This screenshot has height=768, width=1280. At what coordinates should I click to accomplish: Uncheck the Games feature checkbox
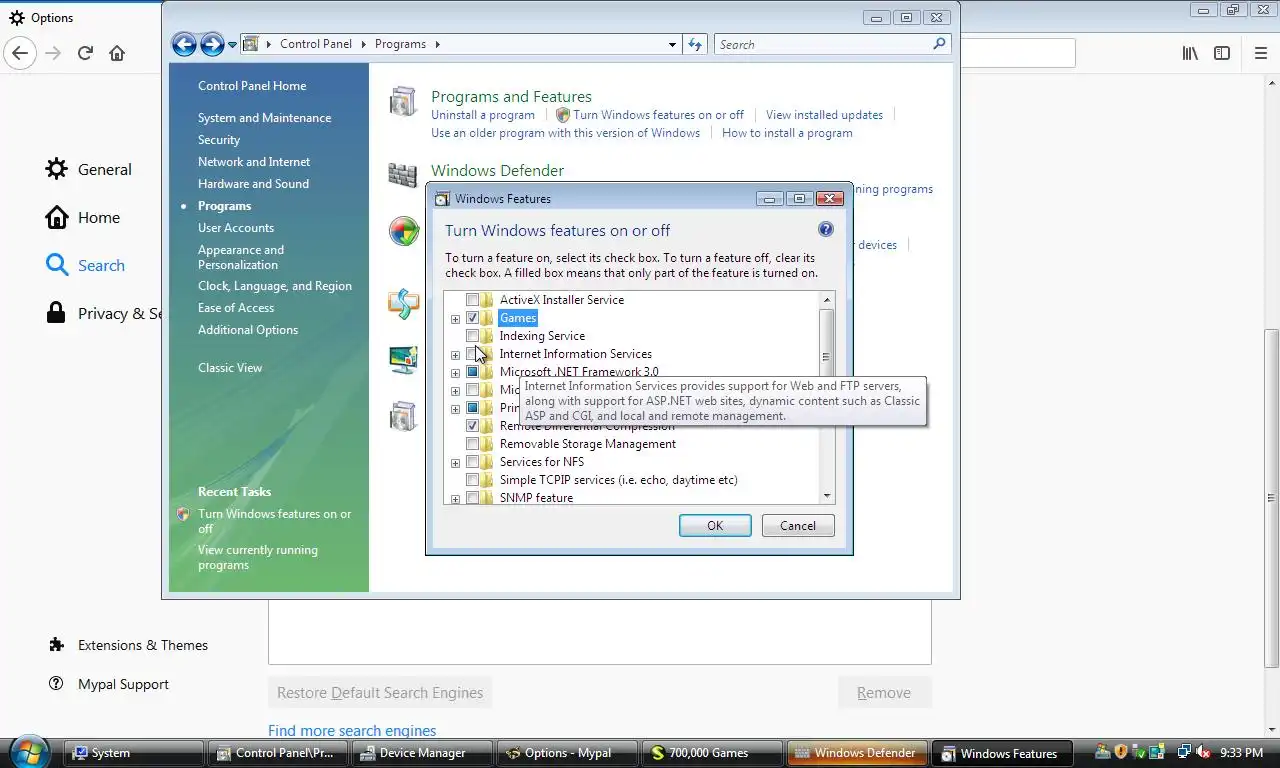pyautogui.click(x=472, y=318)
